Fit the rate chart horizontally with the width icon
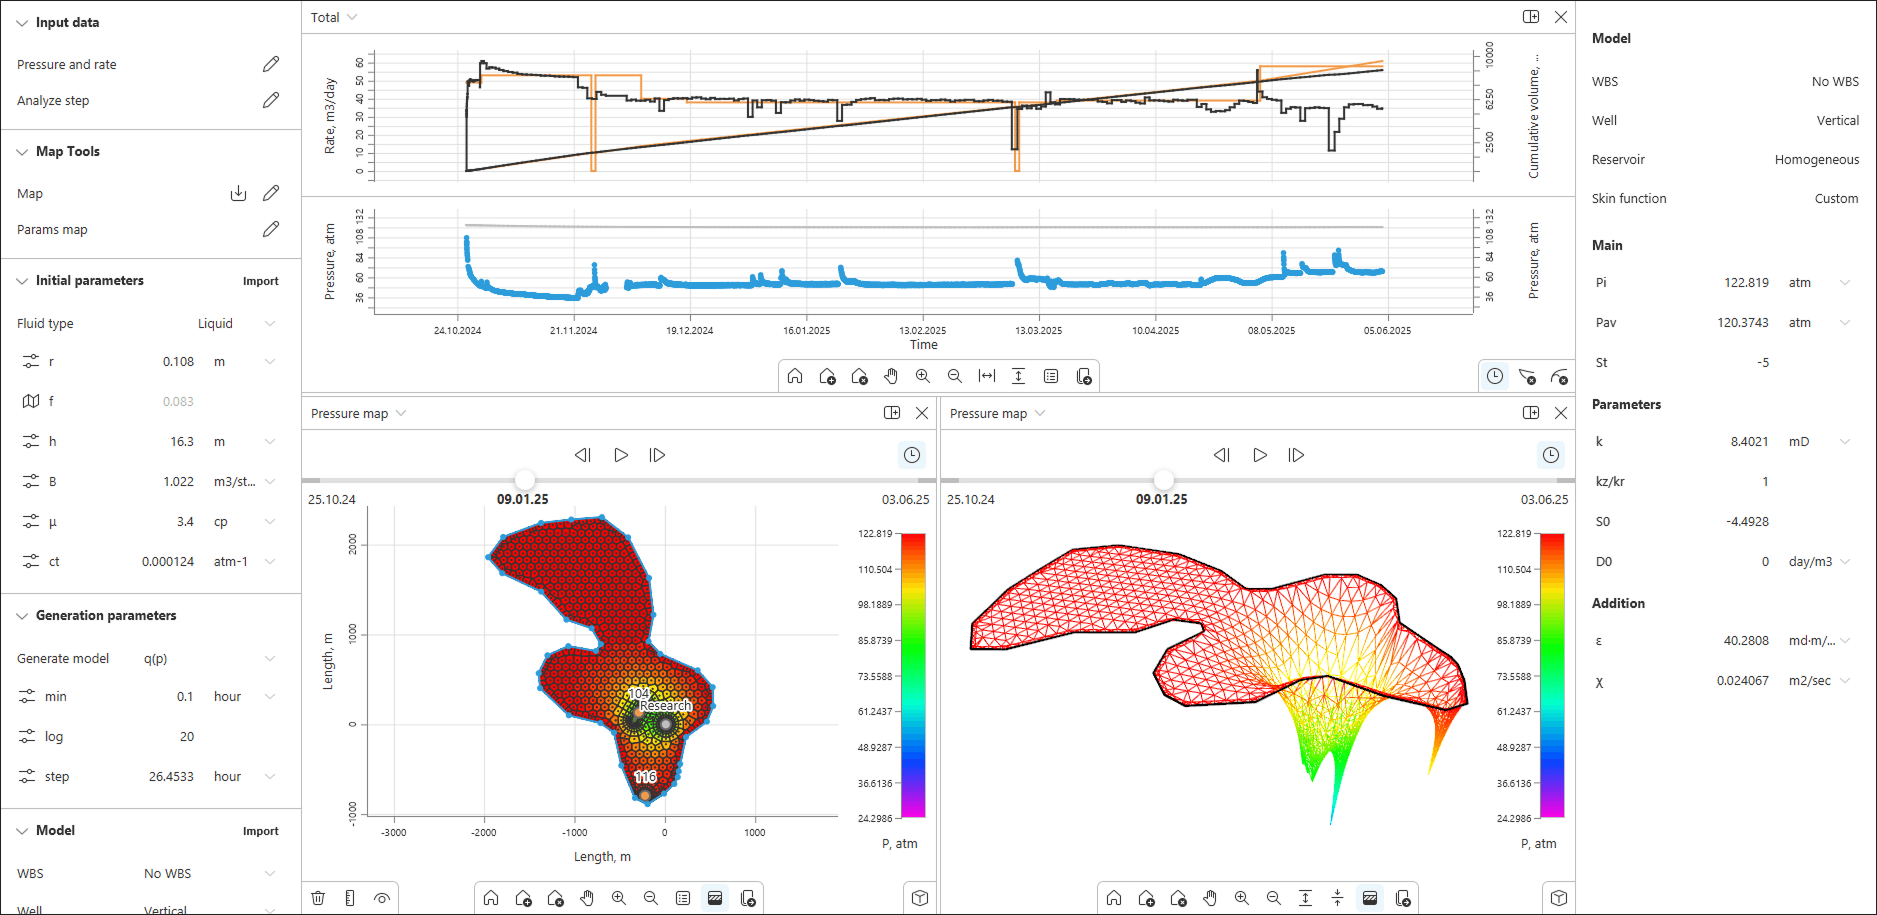1877x915 pixels. click(987, 376)
